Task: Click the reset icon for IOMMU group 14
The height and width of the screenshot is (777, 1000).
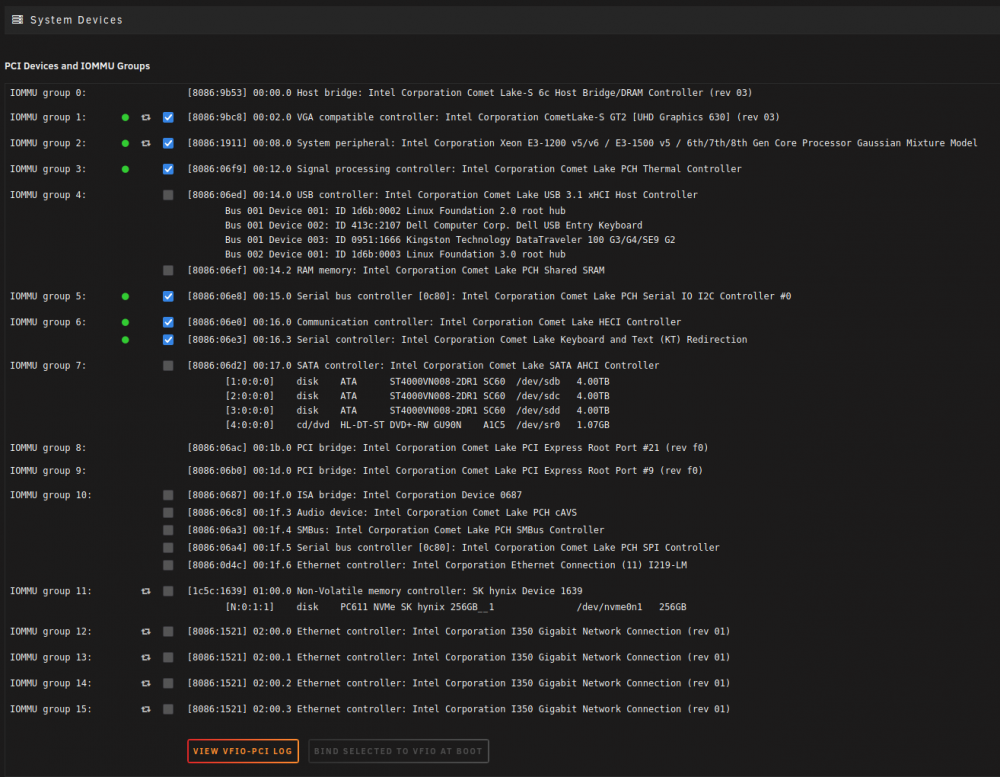Action: [146, 683]
